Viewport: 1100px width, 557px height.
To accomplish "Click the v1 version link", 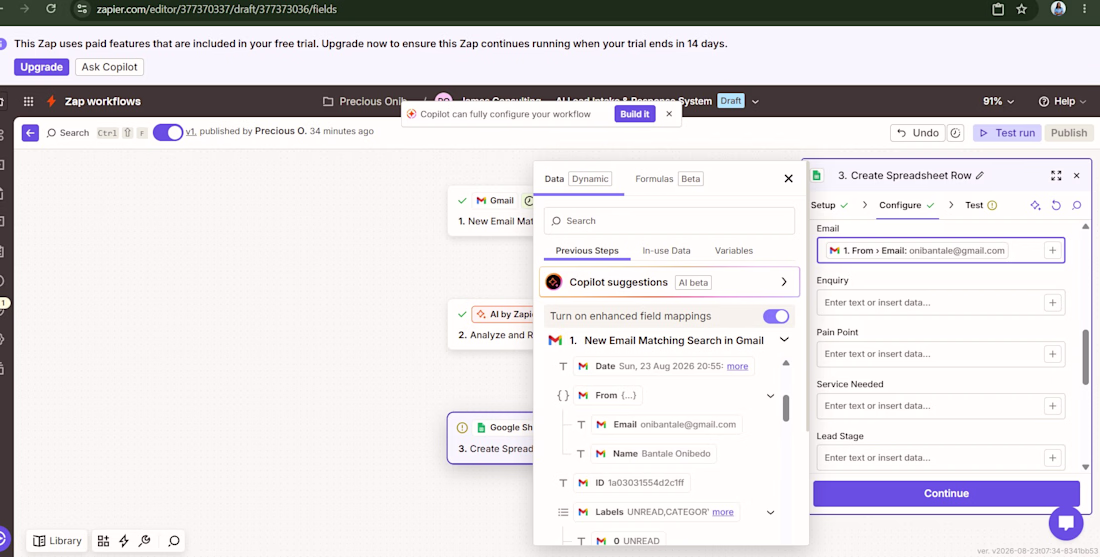I will 191,131.
